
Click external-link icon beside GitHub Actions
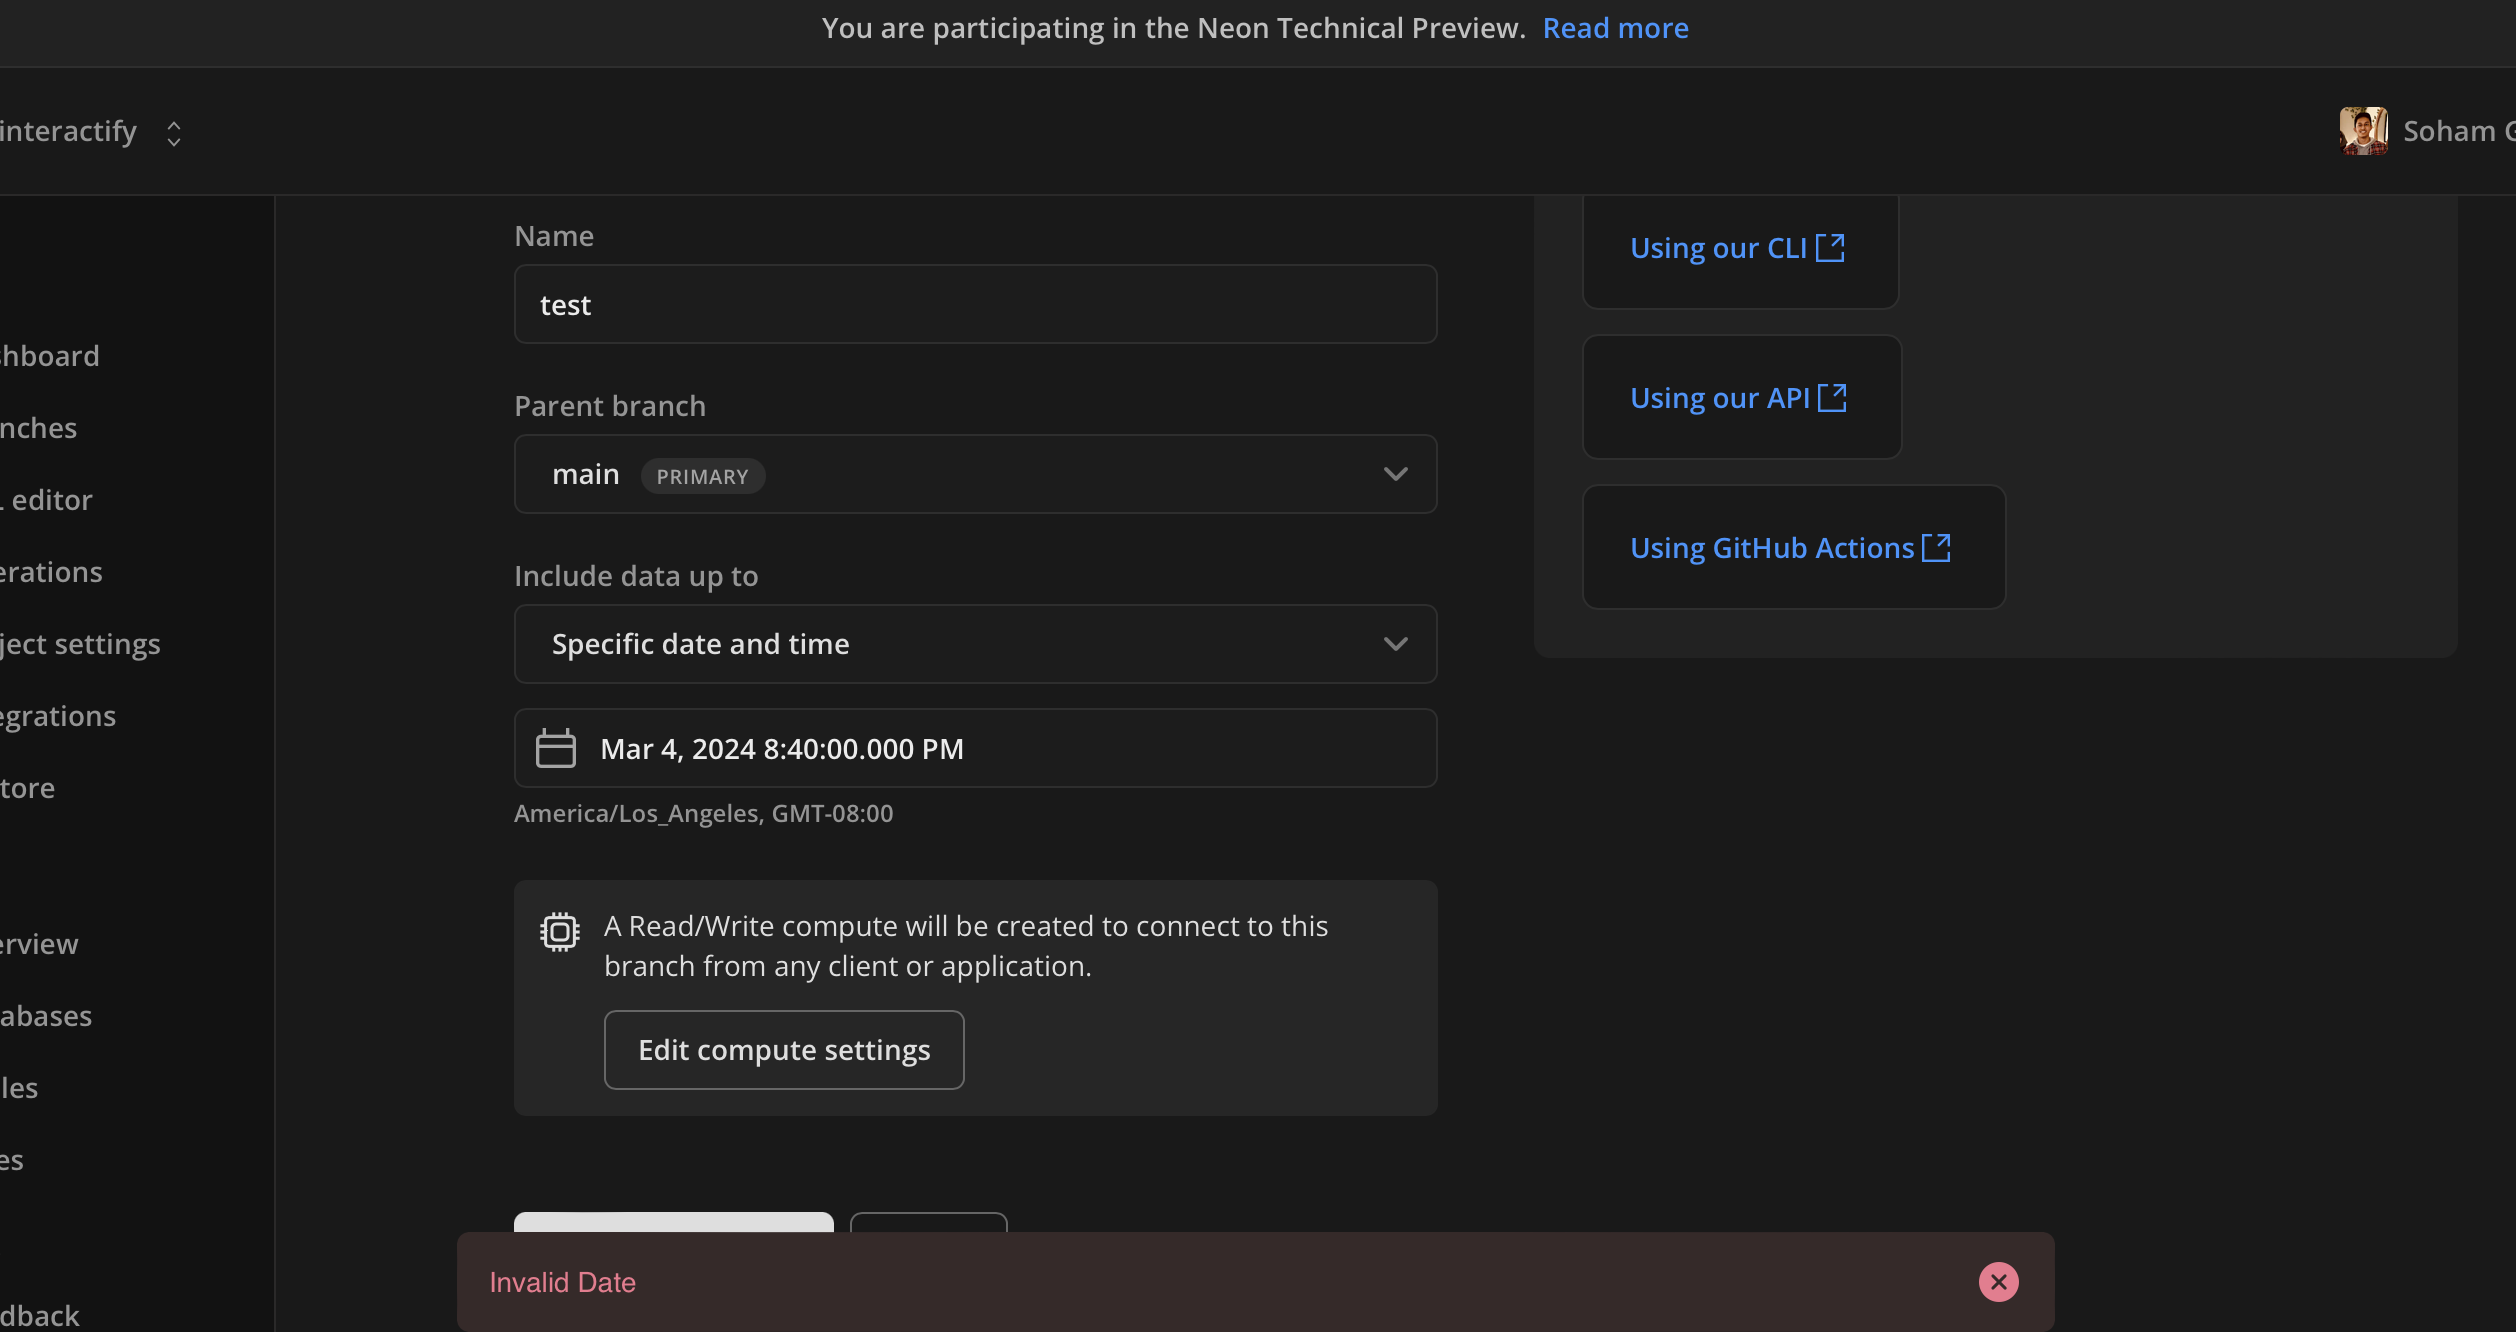pyautogui.click(x=1937, y=547)
